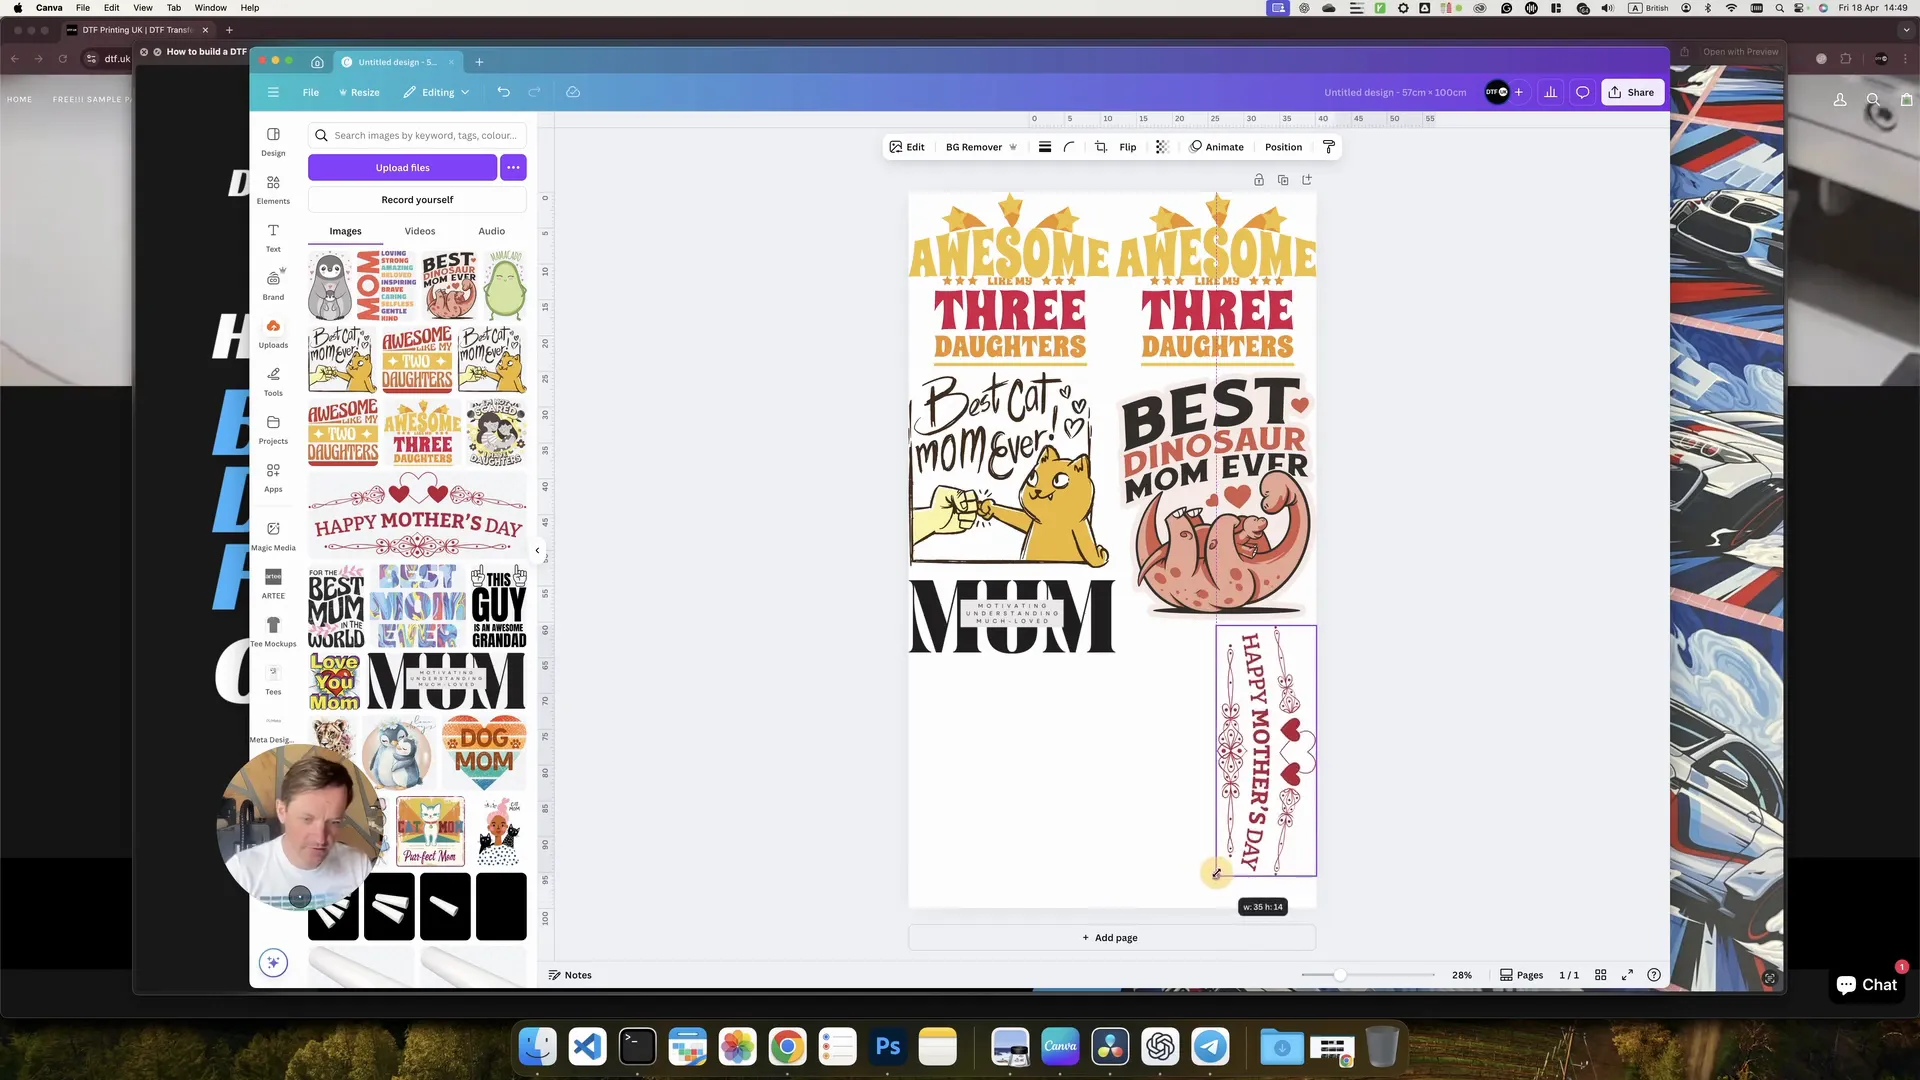Open the Tools panel in sidebar

click(x=273, y=381)
